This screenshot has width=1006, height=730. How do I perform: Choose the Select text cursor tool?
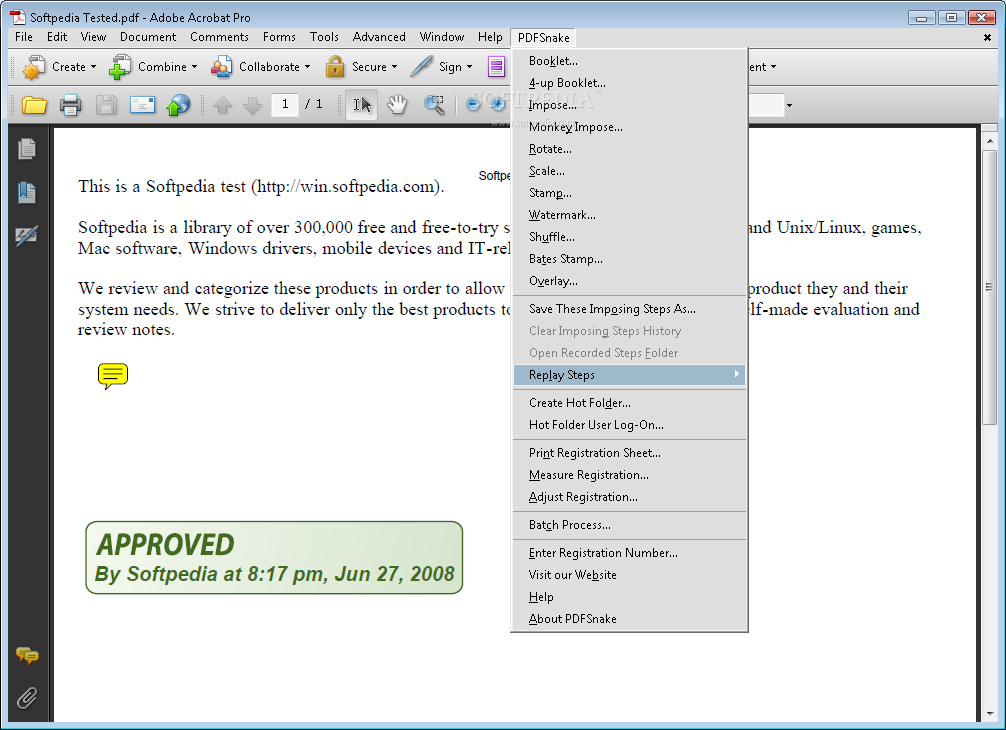[362, 105]
